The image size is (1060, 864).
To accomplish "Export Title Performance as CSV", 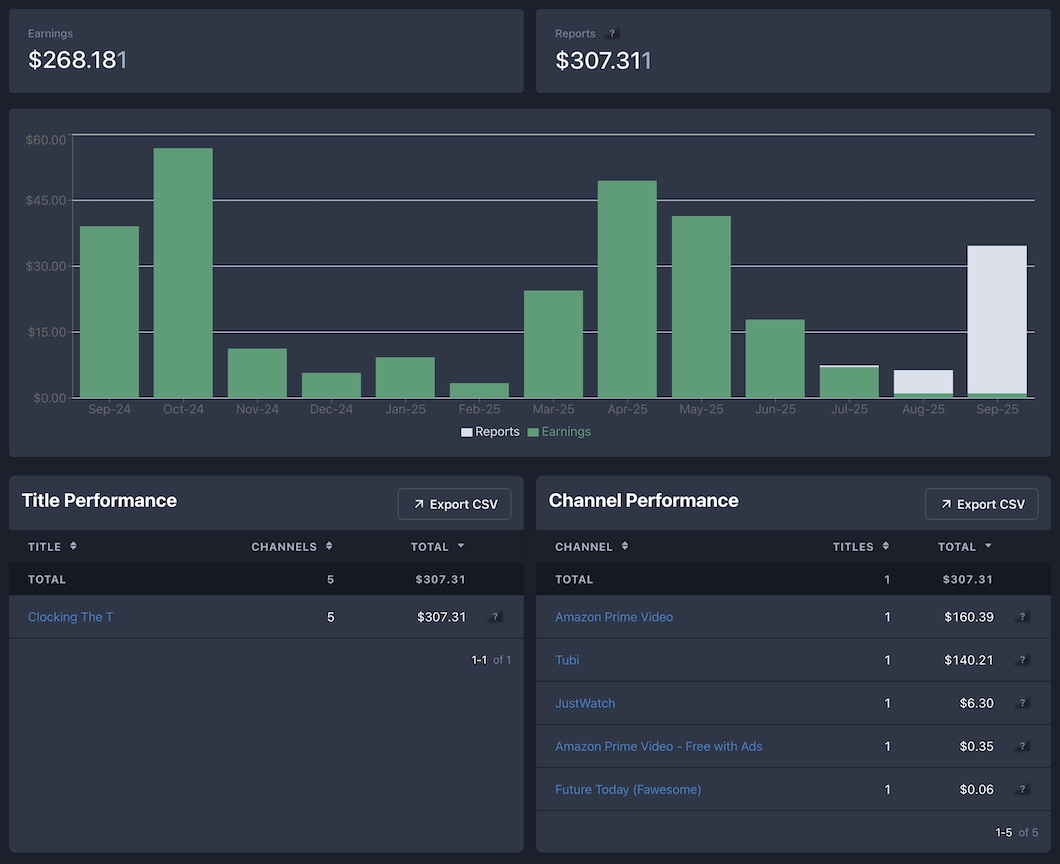I will click(x=454, y=504).
